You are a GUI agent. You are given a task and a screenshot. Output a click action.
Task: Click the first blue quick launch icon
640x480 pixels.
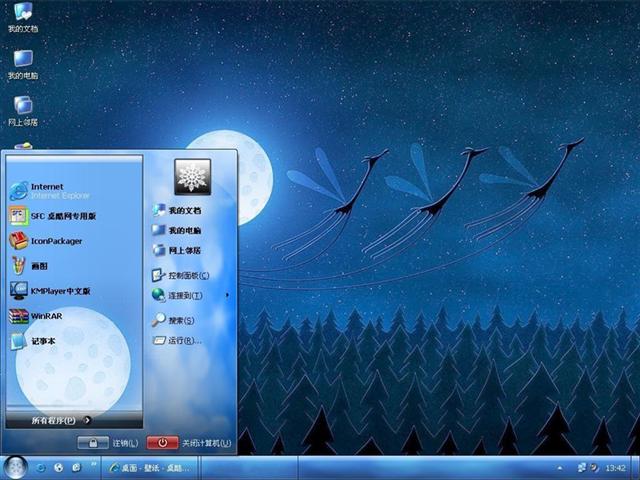point(40,468)
